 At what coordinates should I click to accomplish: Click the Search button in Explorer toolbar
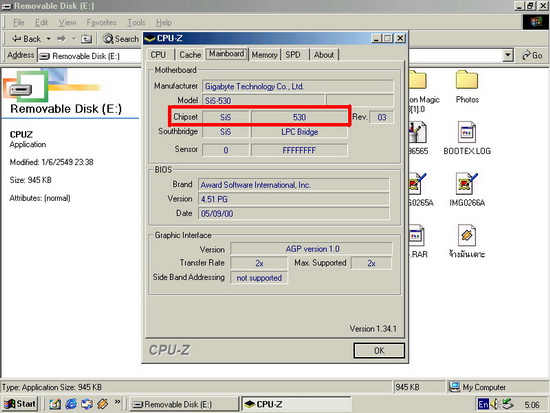click(x=121, y=39)
